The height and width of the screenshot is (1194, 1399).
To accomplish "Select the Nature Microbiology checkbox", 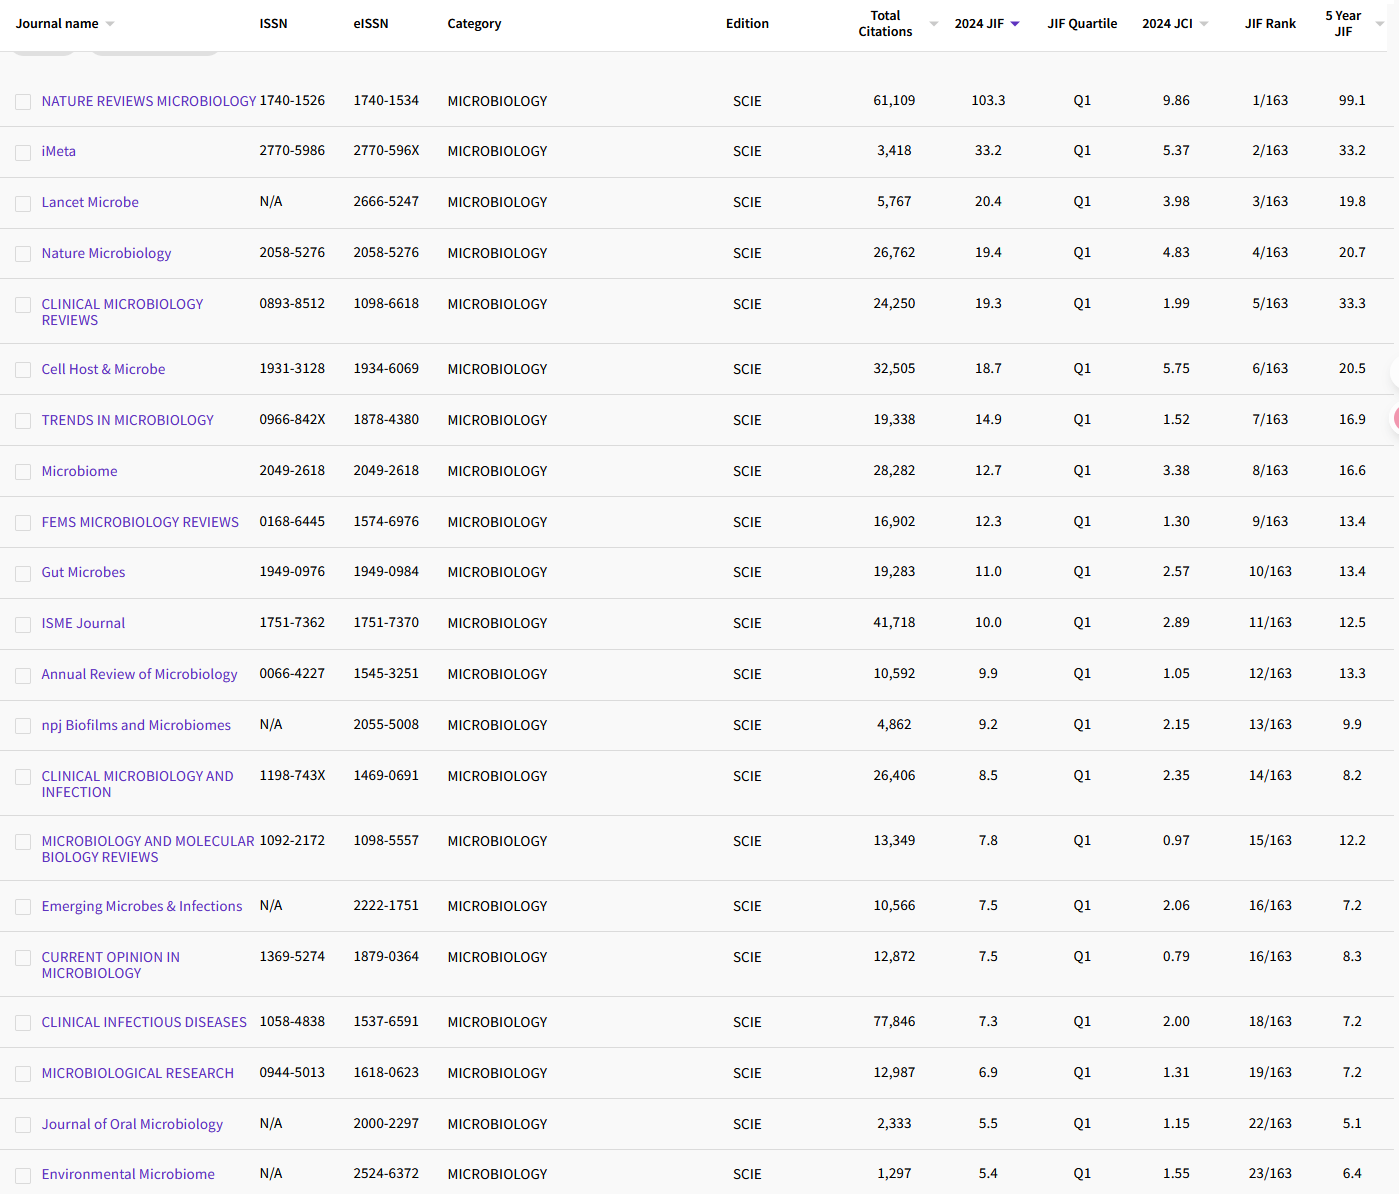I will (x=23, y=254).
